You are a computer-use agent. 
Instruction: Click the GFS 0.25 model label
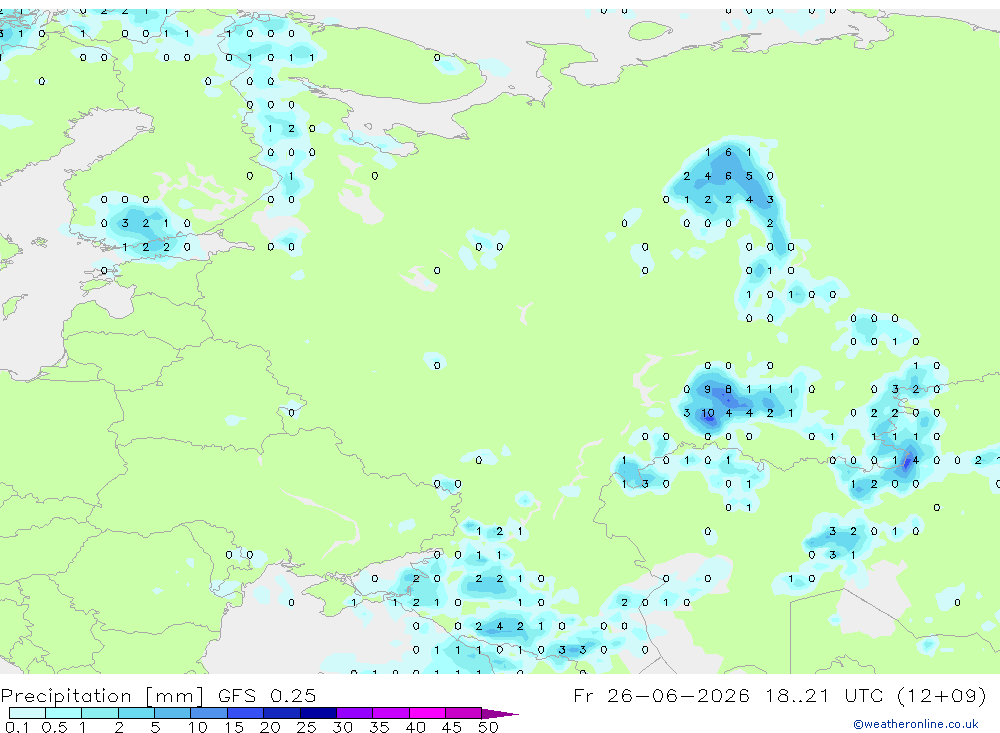pyautogui.click(x=267, y=695)
